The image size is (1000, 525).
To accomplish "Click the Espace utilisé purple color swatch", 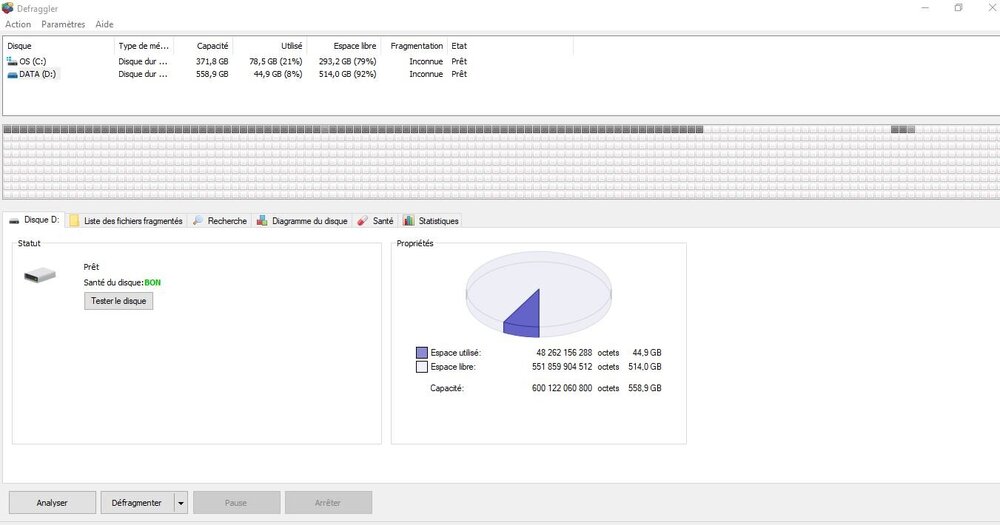I will click(422, 353).
